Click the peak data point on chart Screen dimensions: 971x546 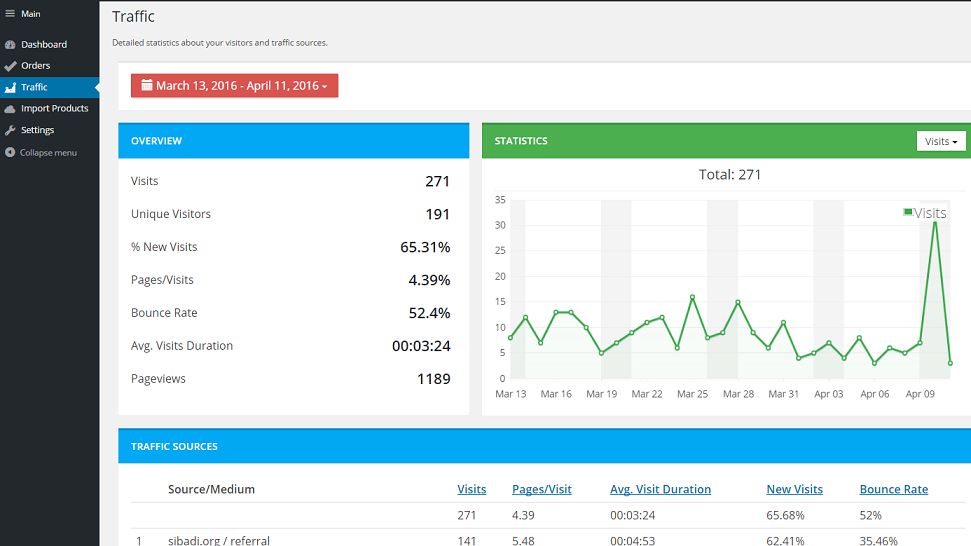935,220
